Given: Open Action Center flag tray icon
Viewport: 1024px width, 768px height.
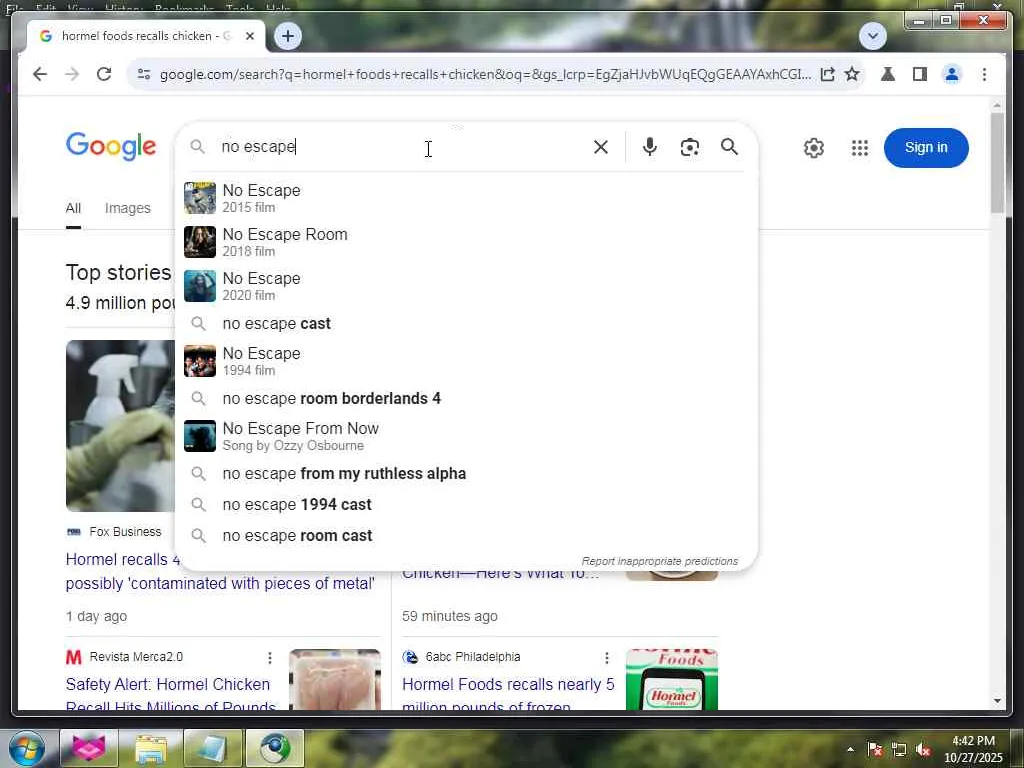Looking at the screenshot, I should (875, 750).
